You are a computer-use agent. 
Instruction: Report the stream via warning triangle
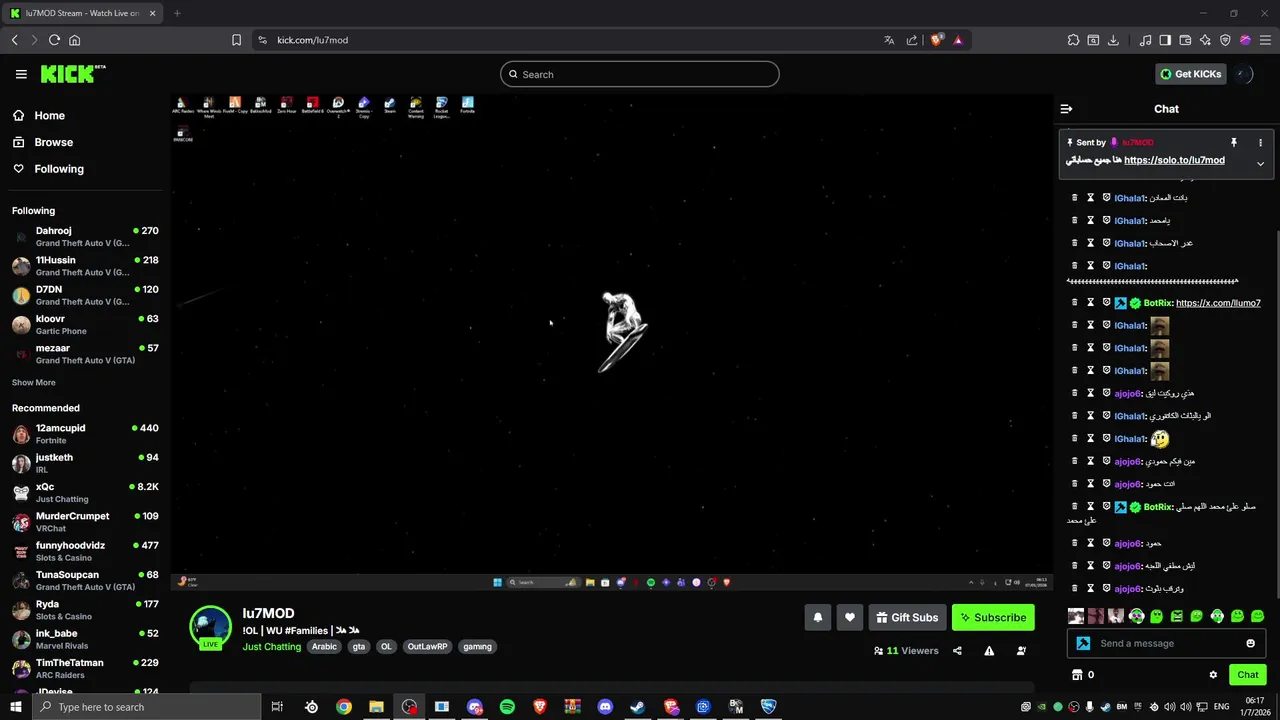click(x=989, y=651)
